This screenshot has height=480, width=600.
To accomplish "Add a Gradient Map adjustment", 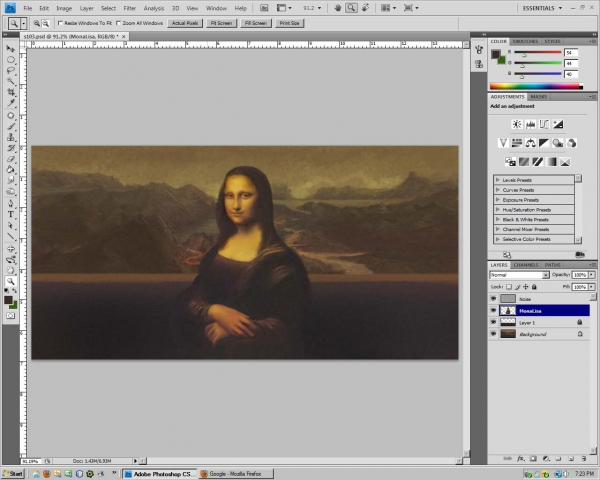I will 551,162.
